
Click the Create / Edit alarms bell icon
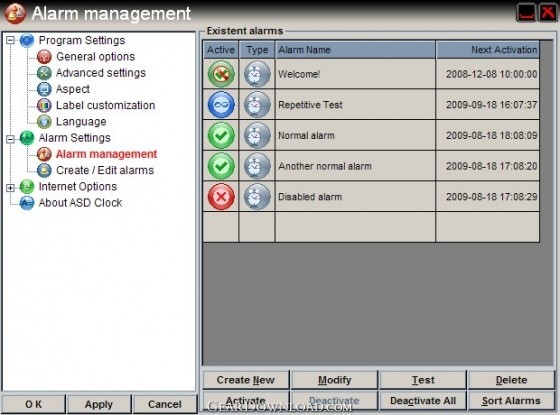tap(44, 170)
